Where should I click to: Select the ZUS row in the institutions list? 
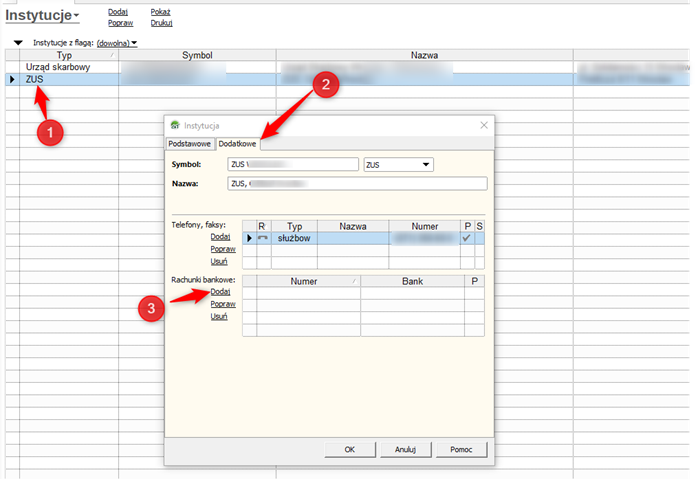click(x=347, y=79)
